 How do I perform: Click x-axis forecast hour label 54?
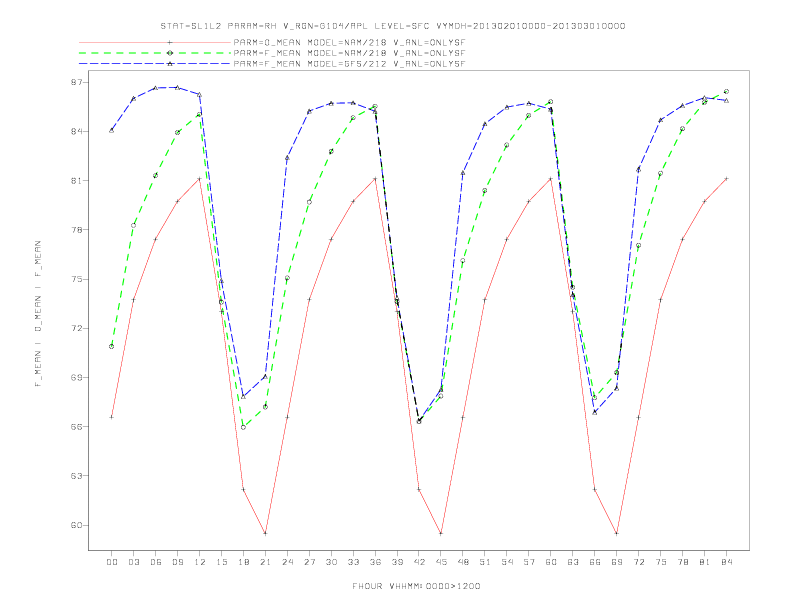[507, 562]
